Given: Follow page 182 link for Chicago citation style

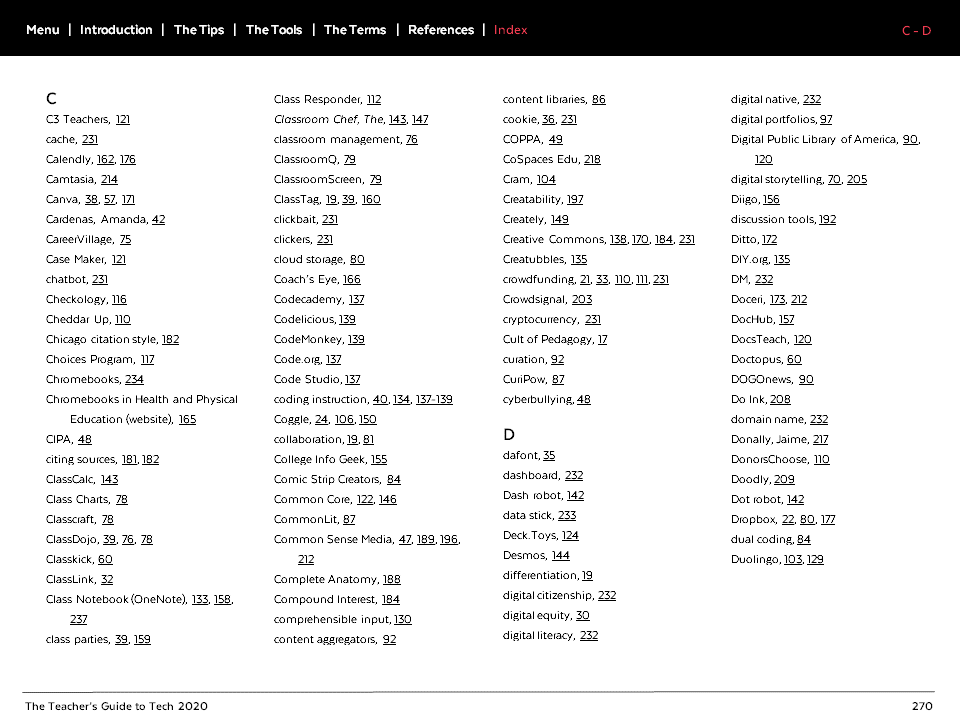Looking at the screenshot, I should (x=170, y=339).
